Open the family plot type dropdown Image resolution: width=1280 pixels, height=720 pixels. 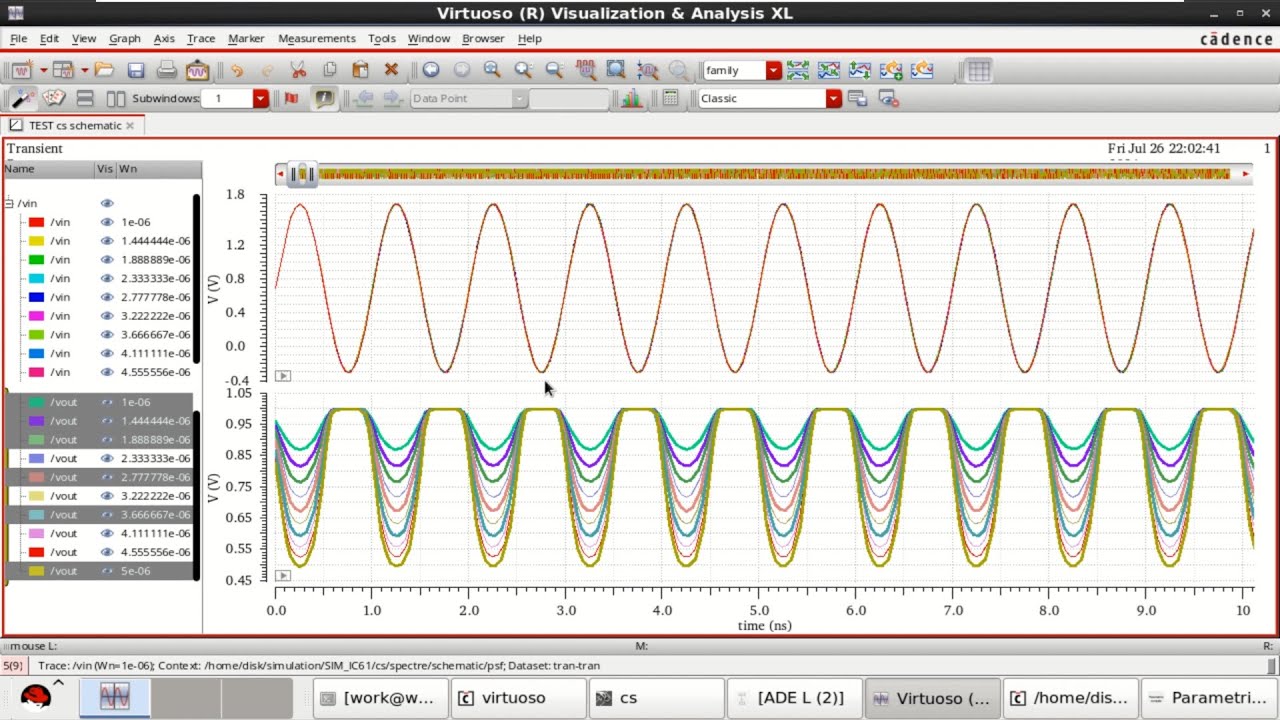774,70
